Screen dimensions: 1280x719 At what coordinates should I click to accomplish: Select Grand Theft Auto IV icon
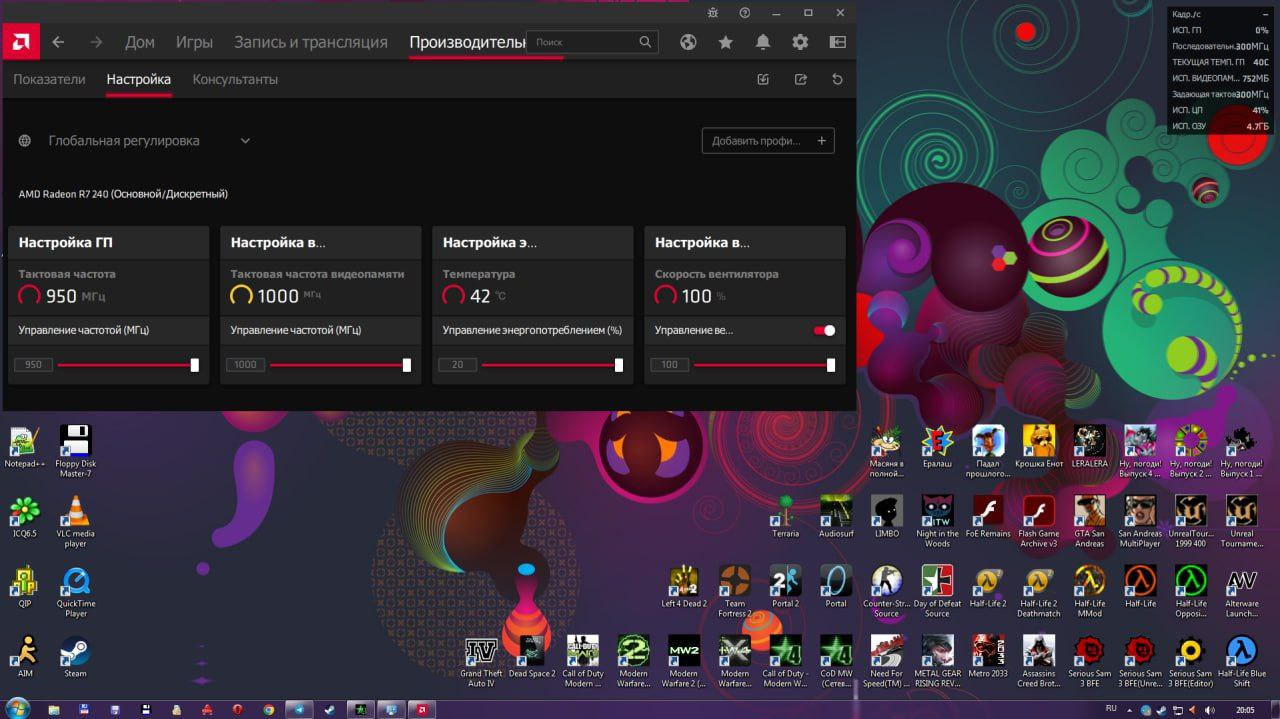point(481,662)
